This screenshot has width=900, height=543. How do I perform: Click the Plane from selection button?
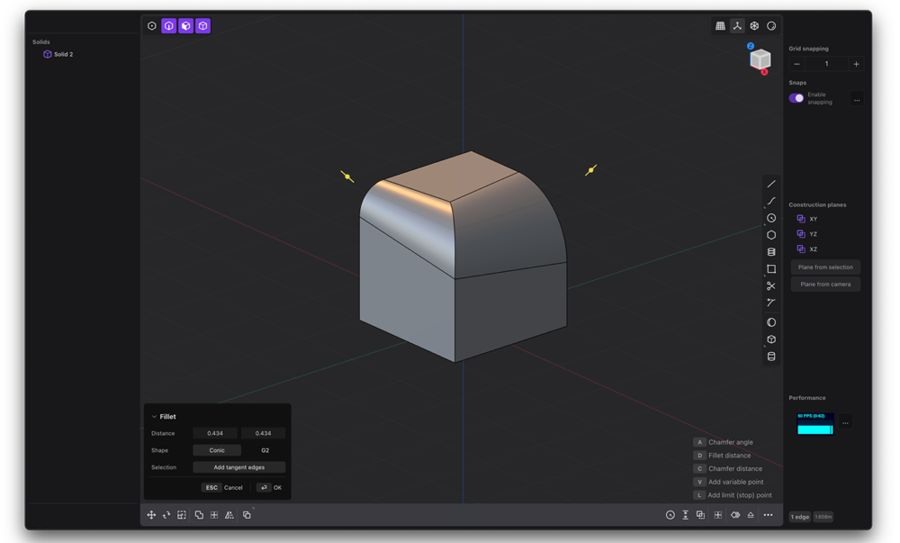(825, 267)
